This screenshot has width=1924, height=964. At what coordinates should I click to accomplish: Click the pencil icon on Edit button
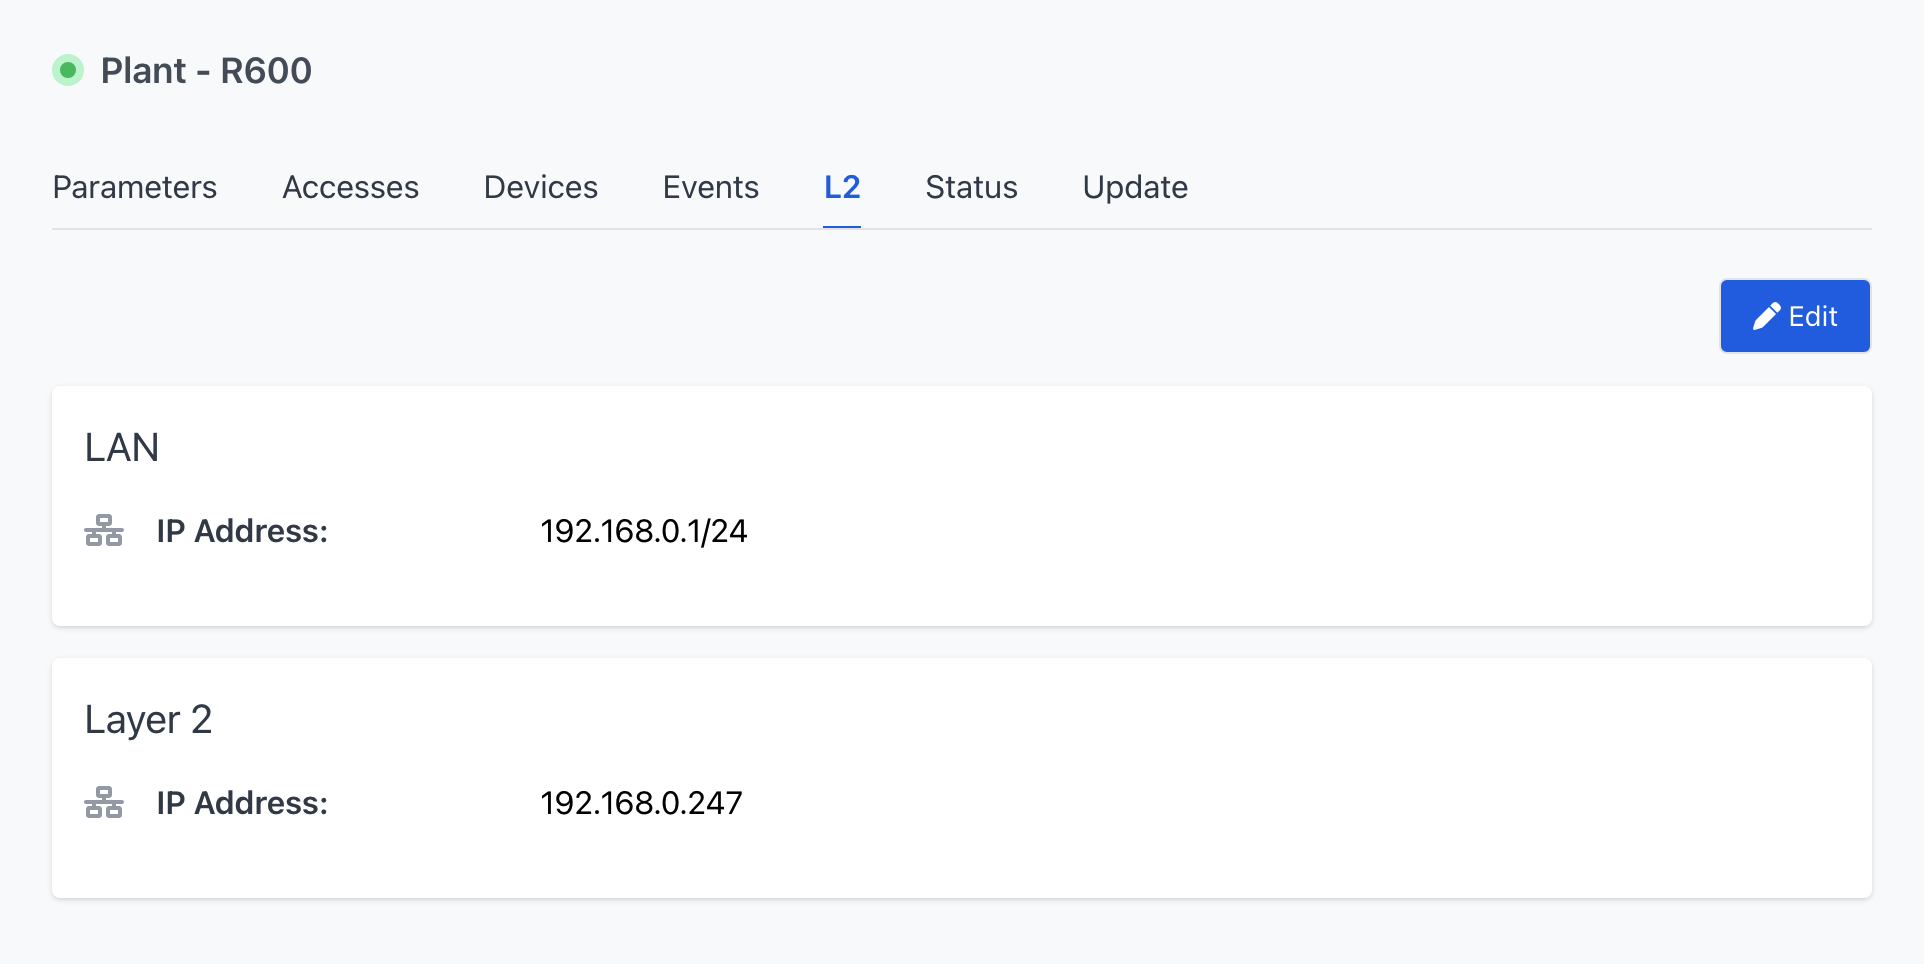[1766, 316]
